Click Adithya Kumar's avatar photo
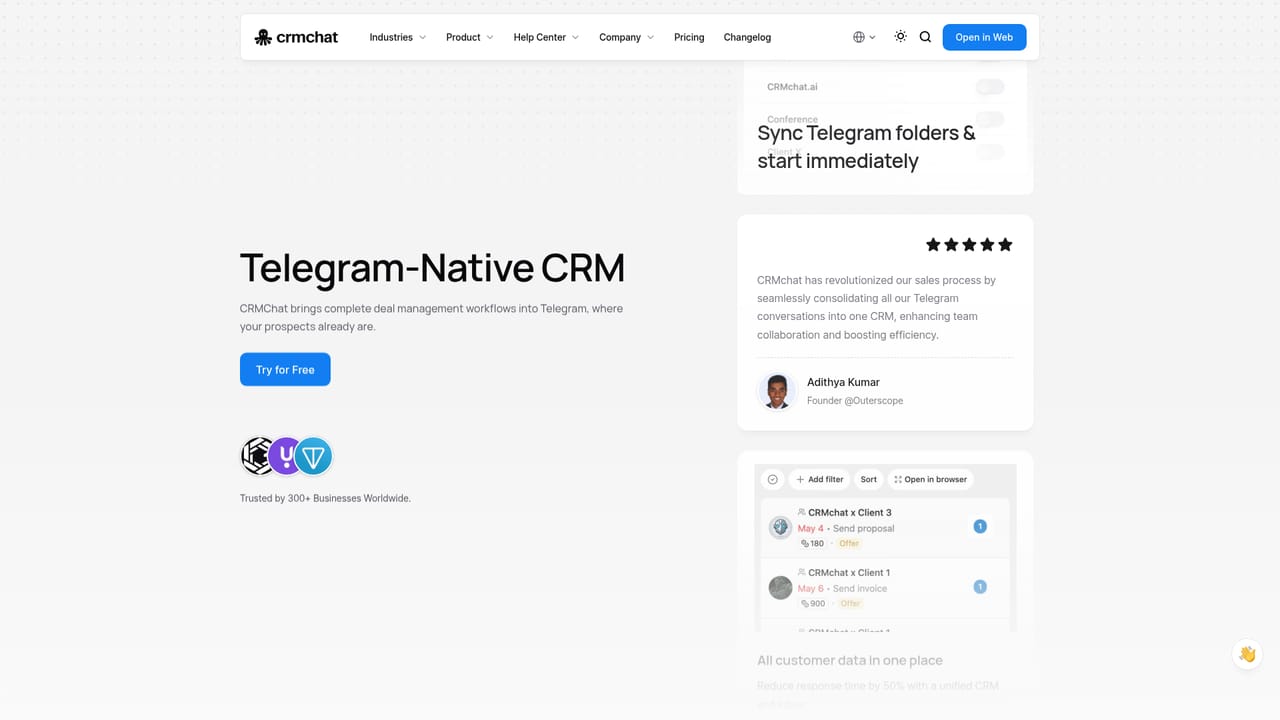Screen dimensions: 1280x720 [x=777, y=390]
